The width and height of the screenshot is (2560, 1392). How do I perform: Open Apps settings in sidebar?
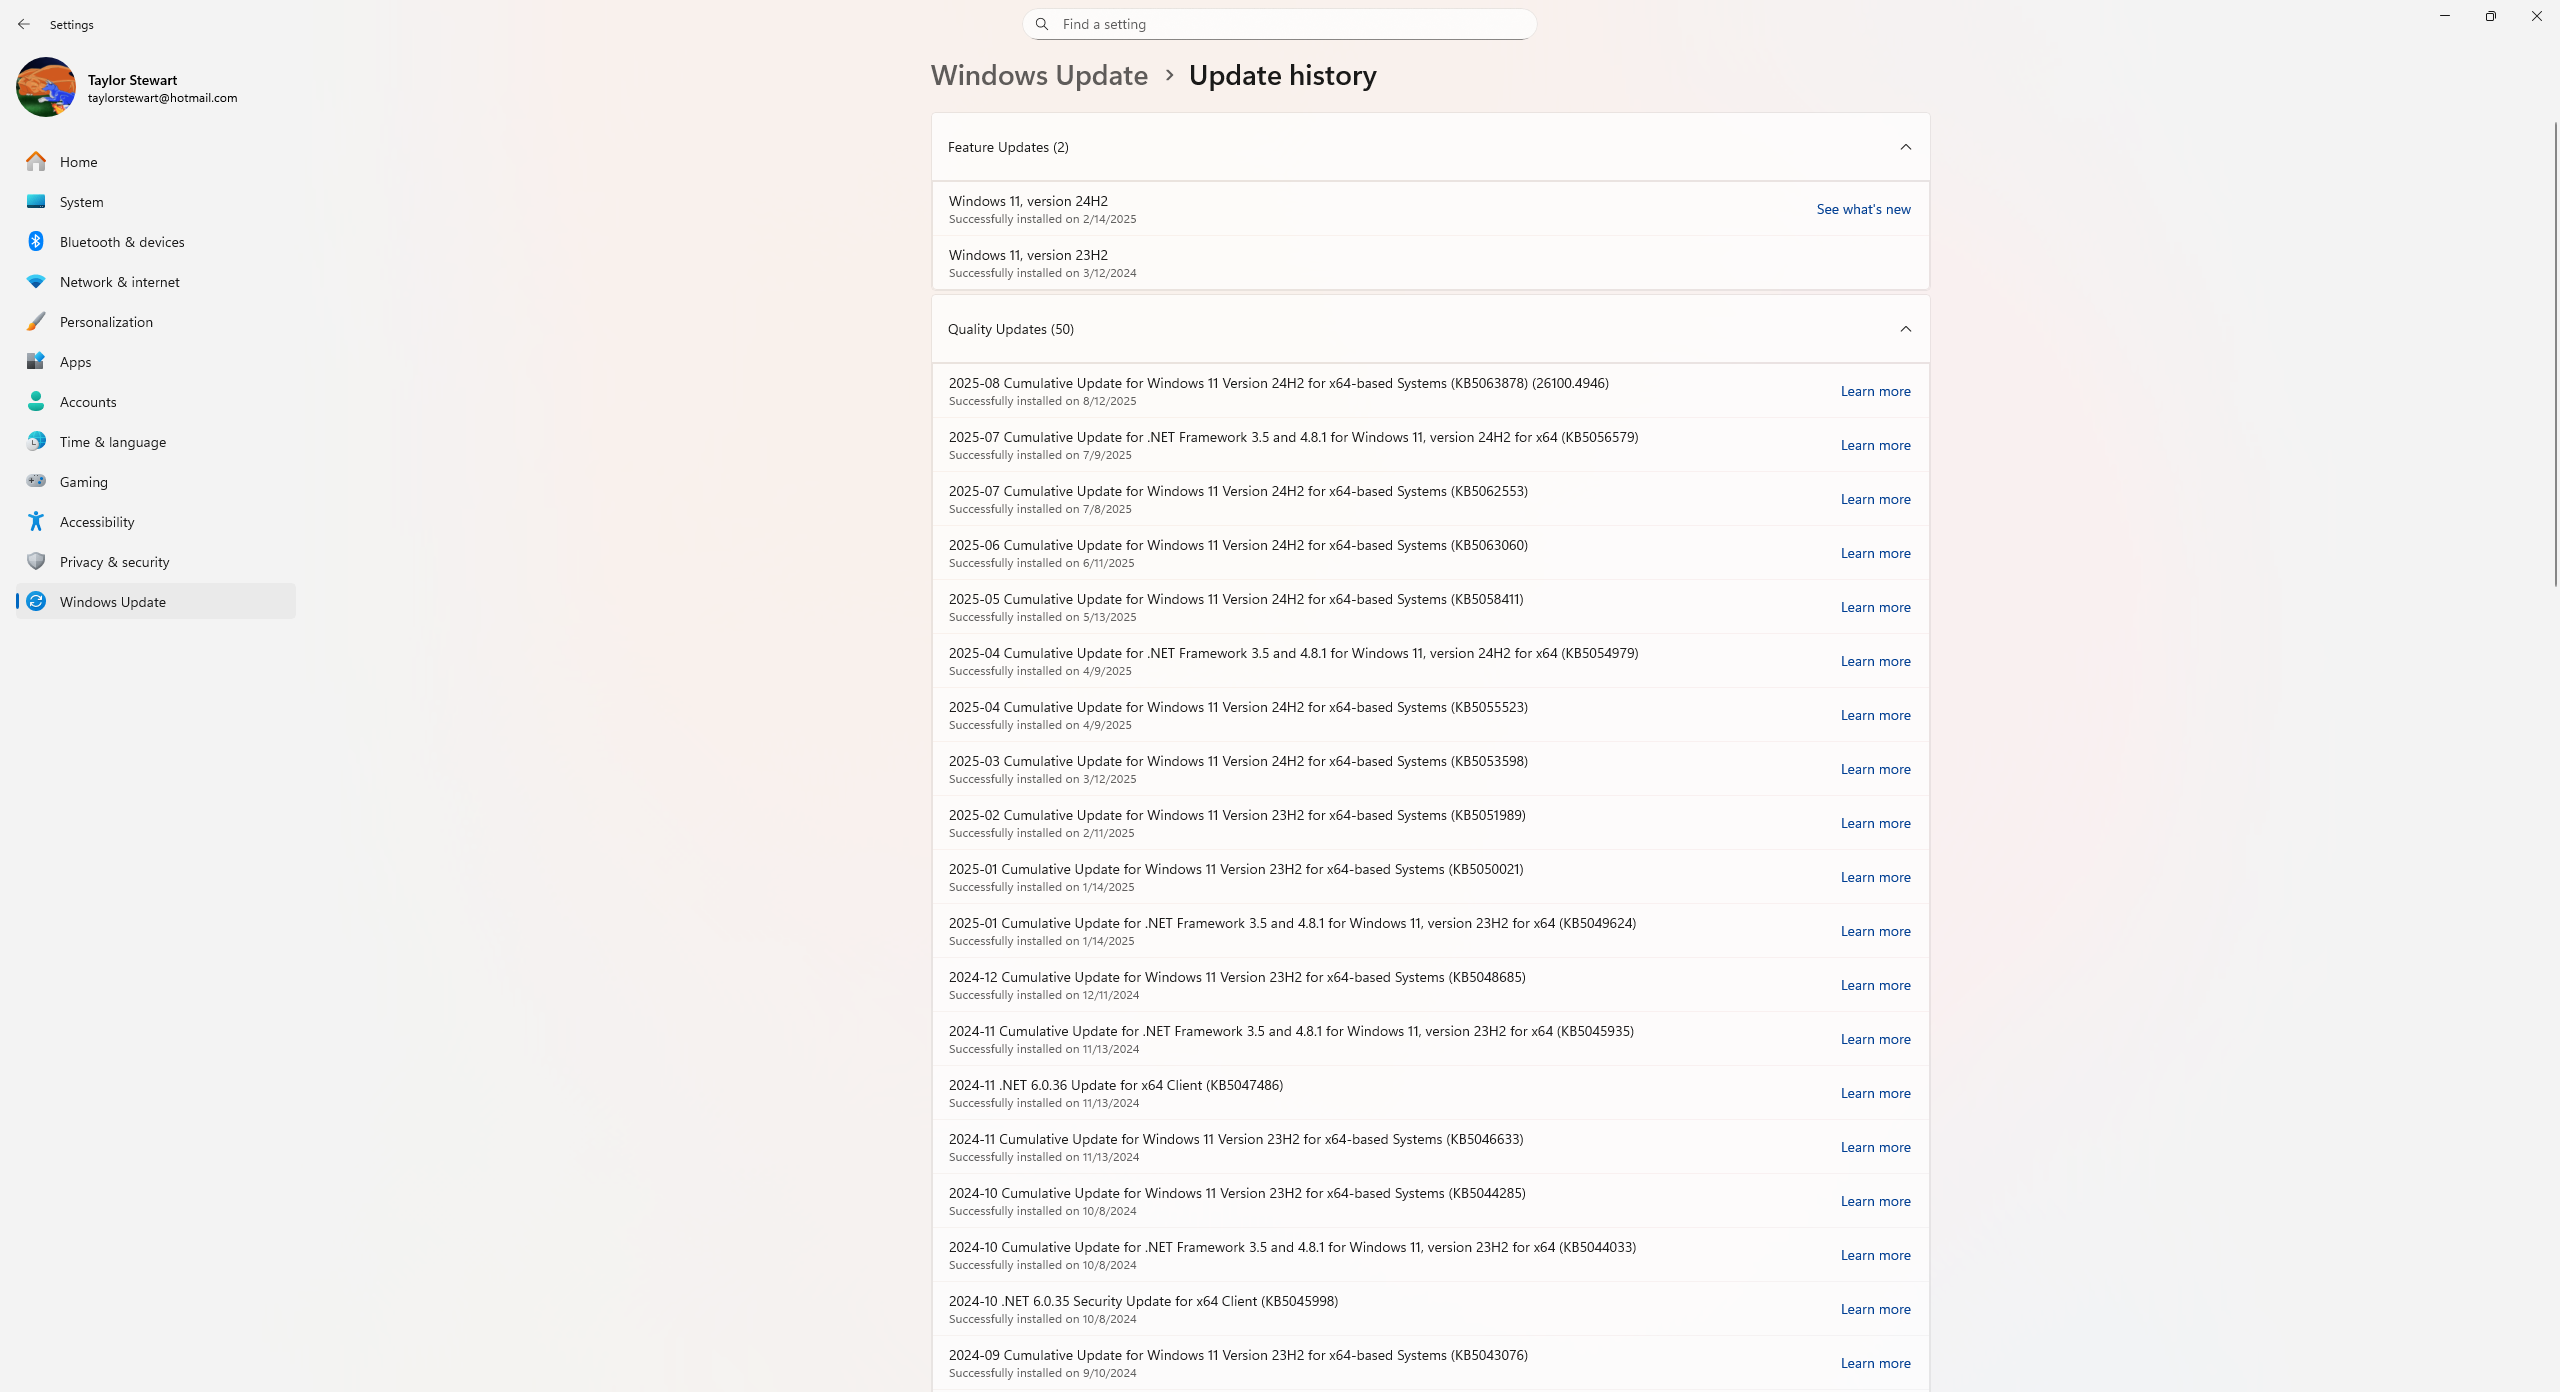76,361
